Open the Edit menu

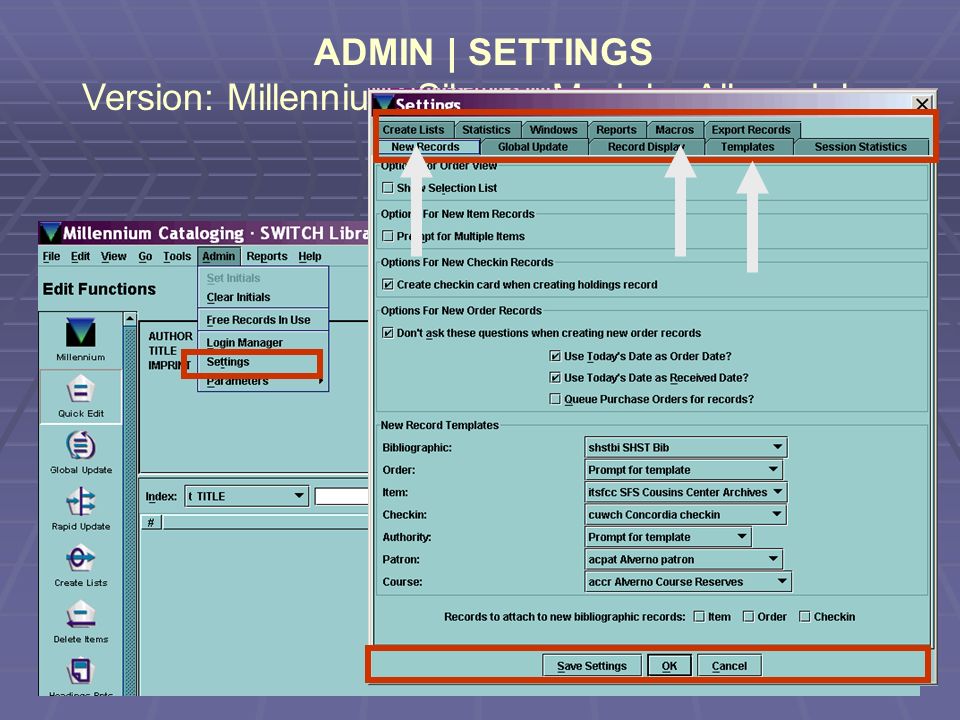[80, 256]
